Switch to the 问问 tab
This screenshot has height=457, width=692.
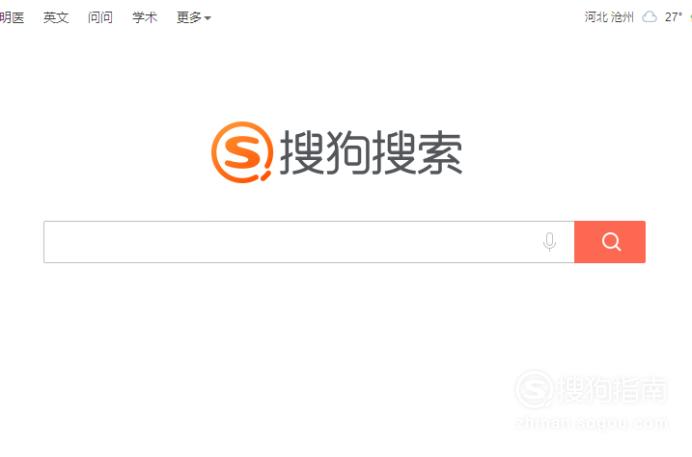(100, 17)
